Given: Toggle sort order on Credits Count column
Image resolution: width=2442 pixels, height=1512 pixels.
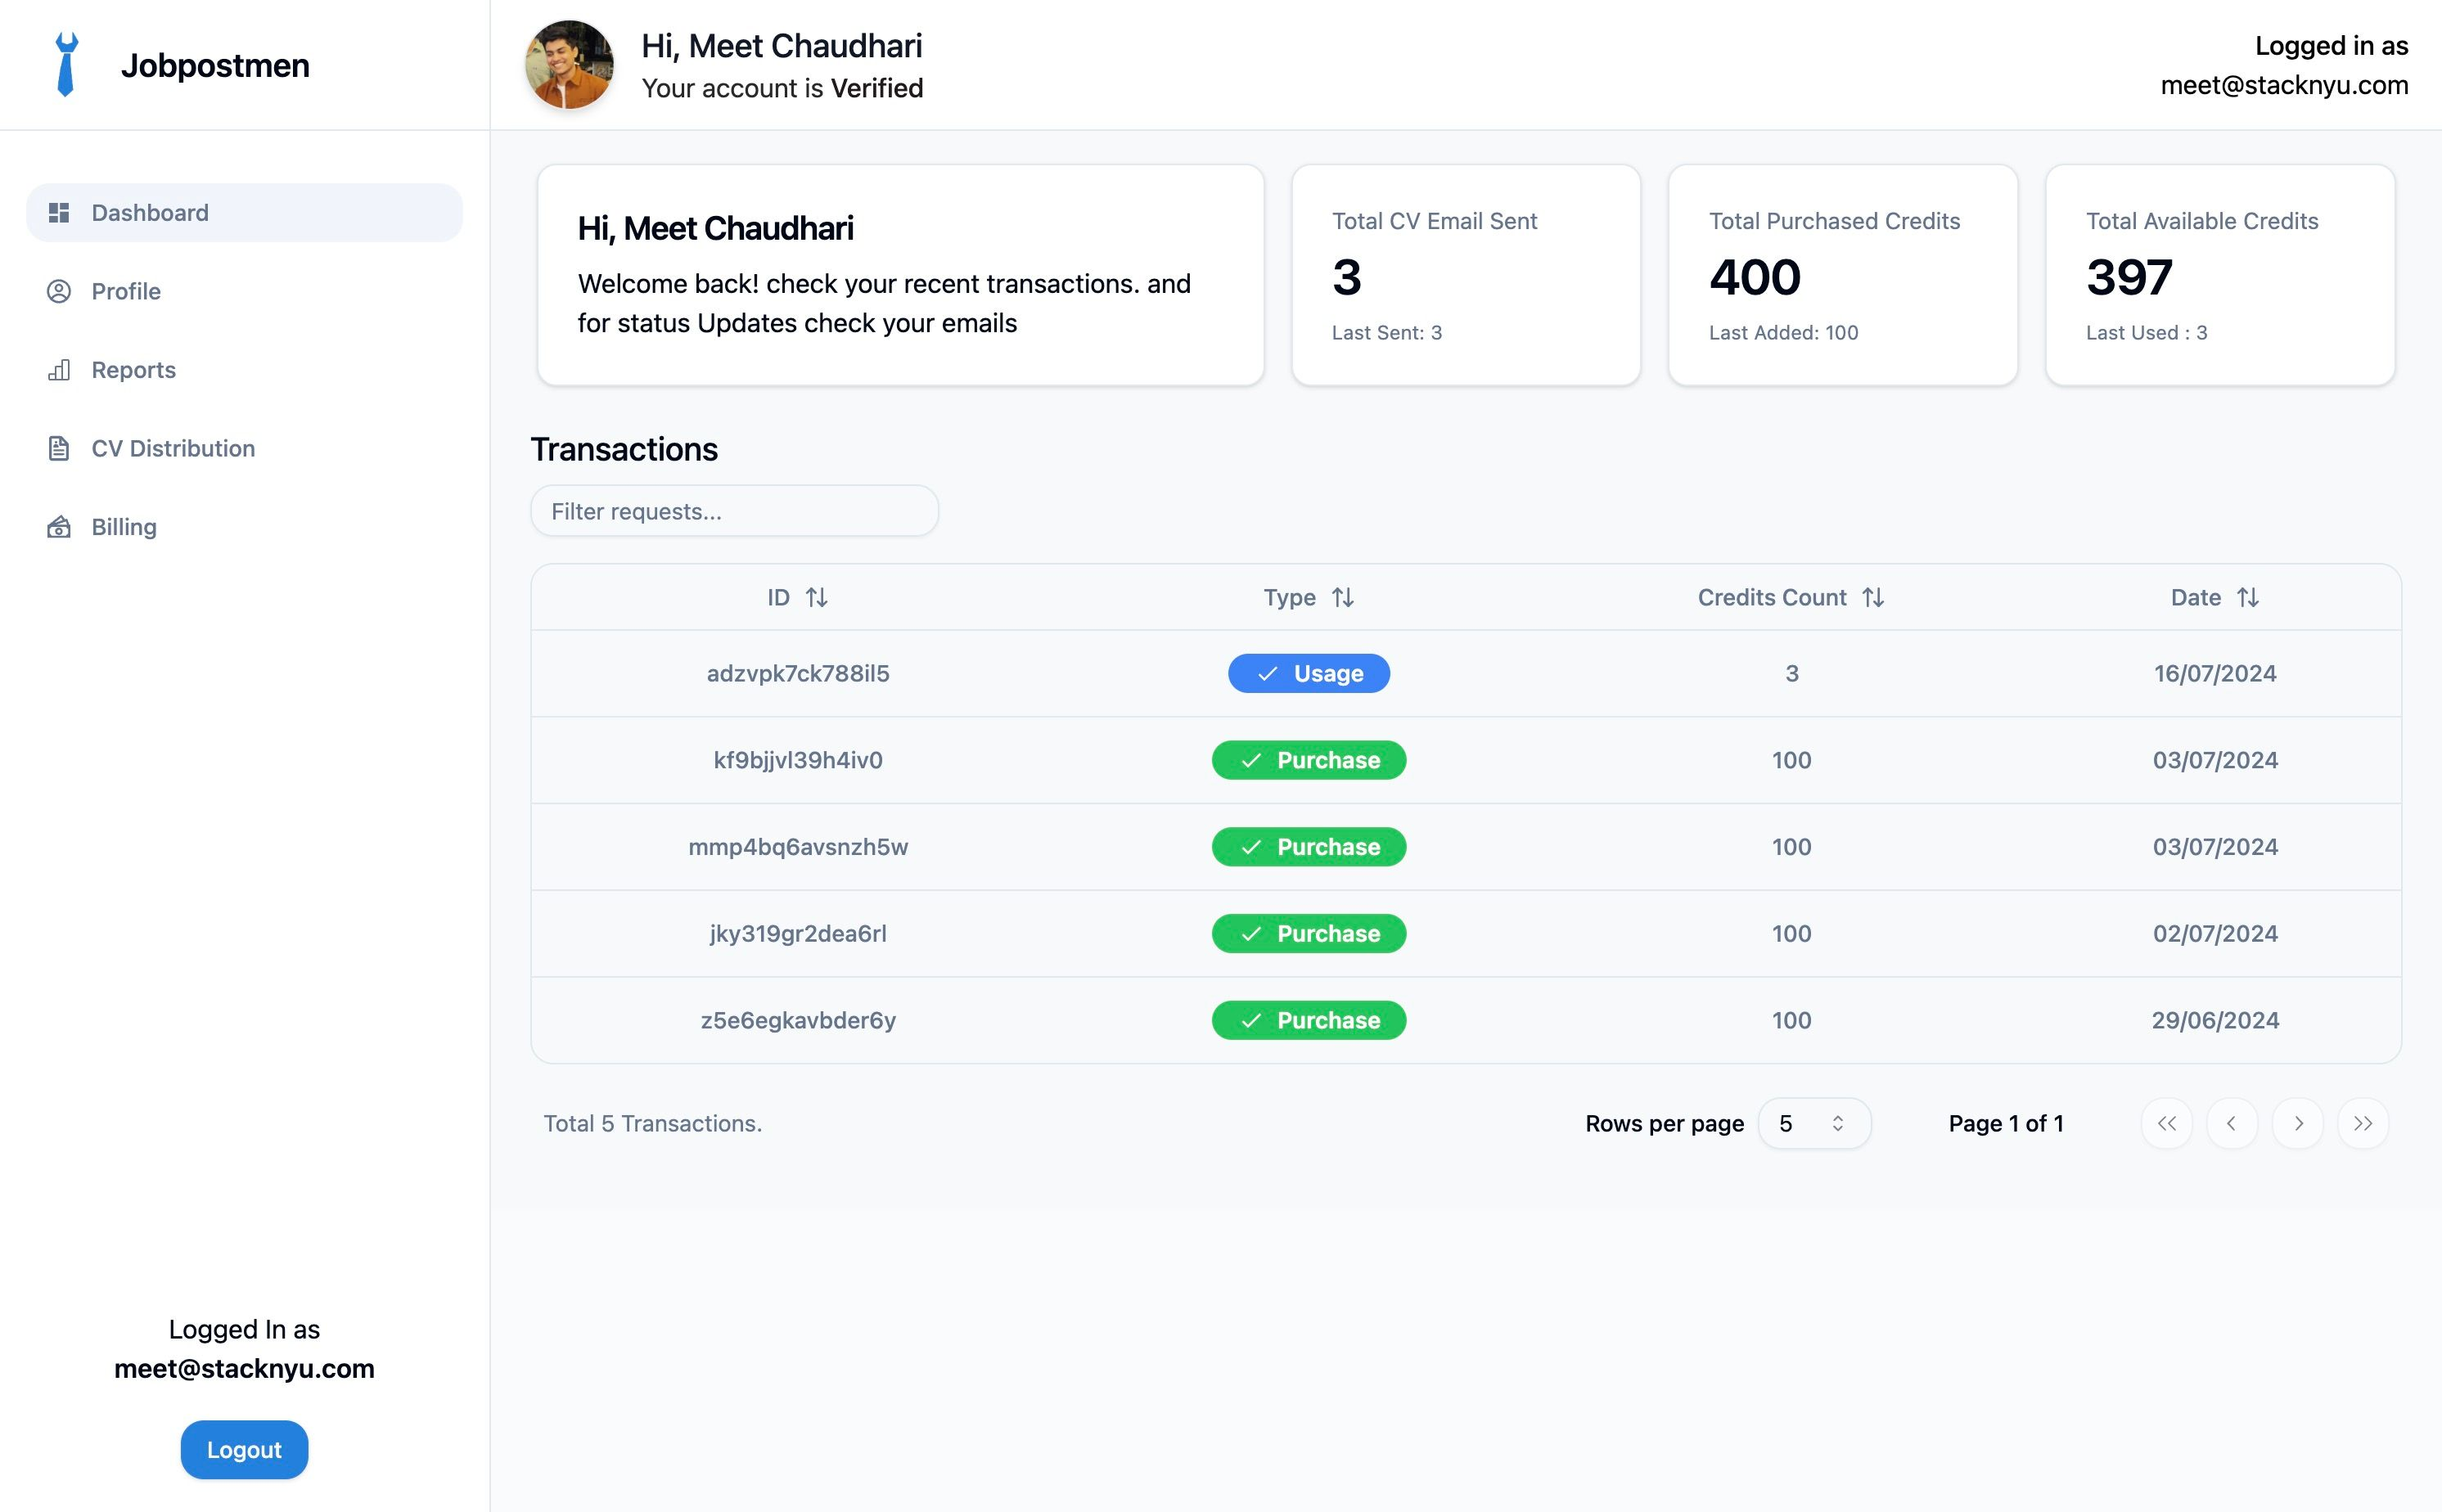Looking at the screenshot, I should click(x=1877, y=596).
